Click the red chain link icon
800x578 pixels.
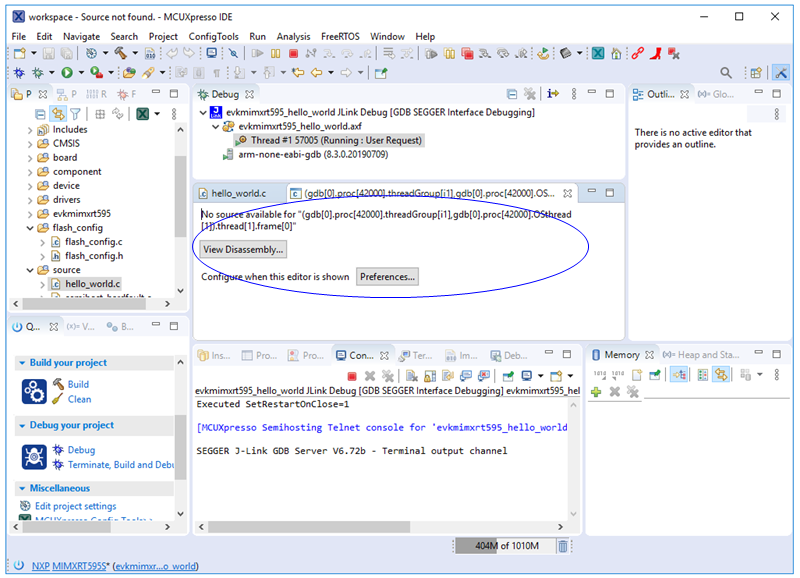[637, 54]
